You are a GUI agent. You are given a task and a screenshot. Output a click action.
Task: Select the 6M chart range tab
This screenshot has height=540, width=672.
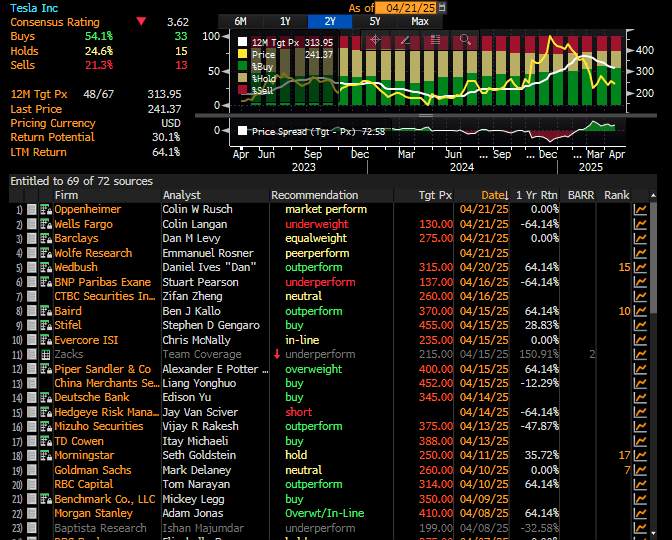tap(240, 21)
